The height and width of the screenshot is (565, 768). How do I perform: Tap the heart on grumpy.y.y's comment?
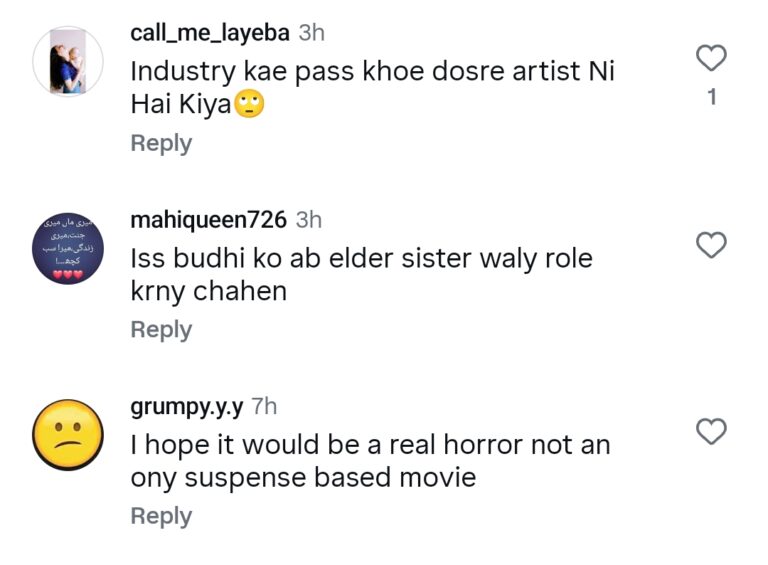point(711,431)
